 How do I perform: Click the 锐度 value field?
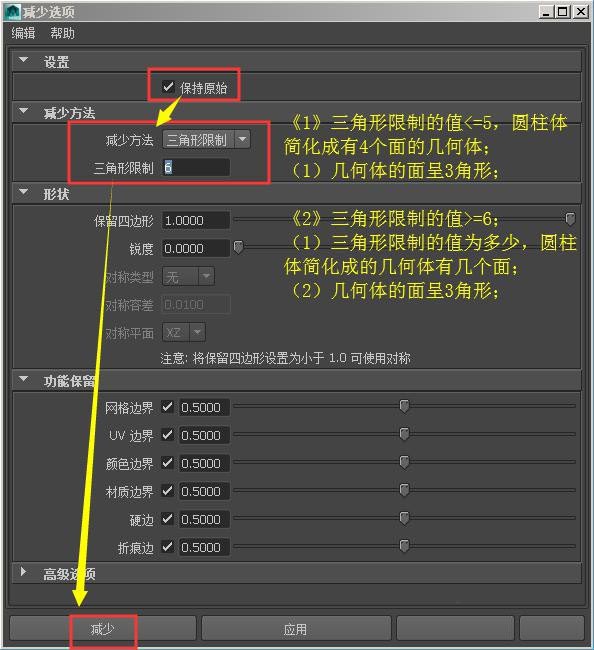(x=196, y=248)
